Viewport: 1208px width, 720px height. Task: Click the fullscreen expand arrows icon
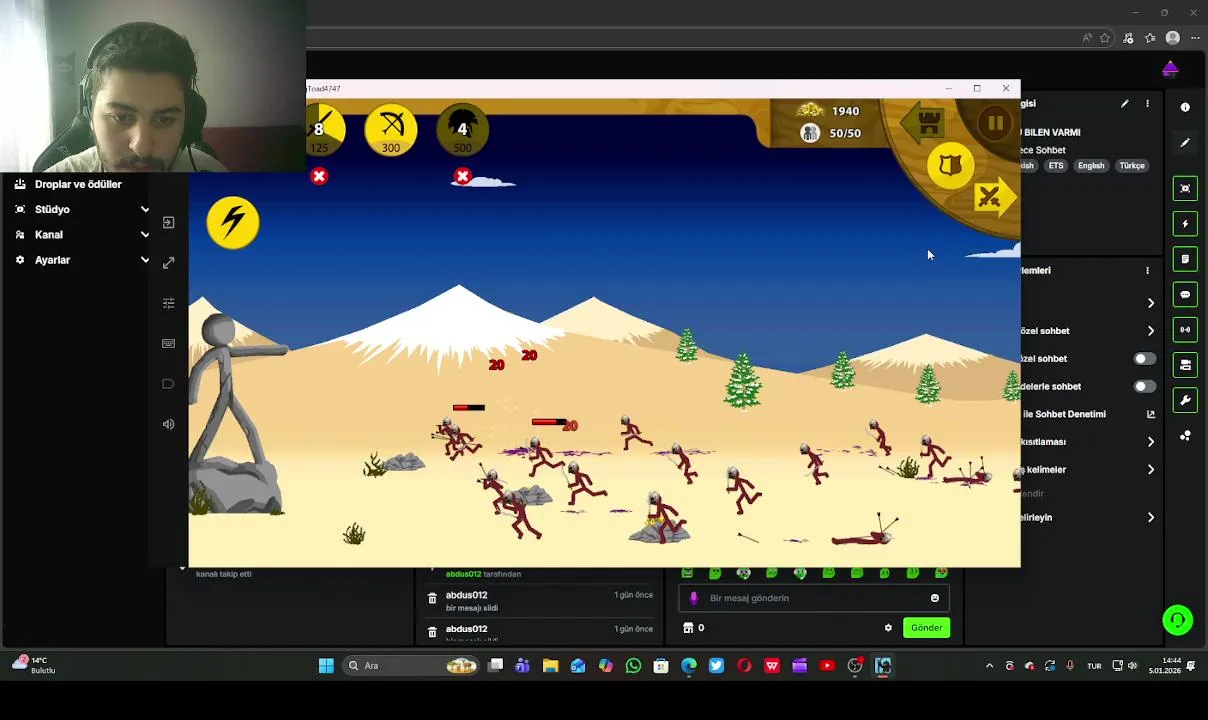(168, 262)
